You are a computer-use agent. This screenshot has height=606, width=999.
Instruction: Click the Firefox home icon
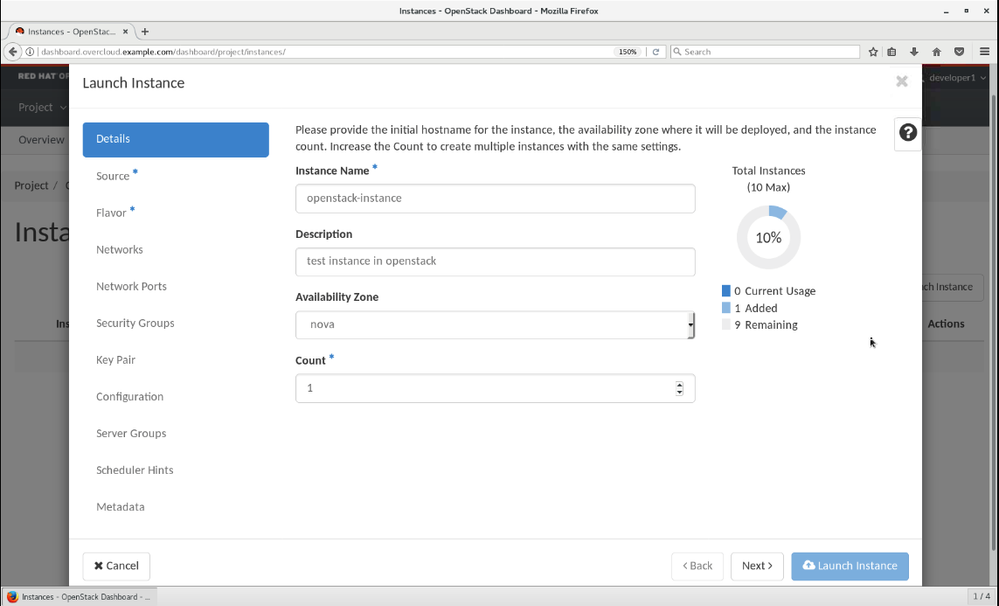click(936, 52)
